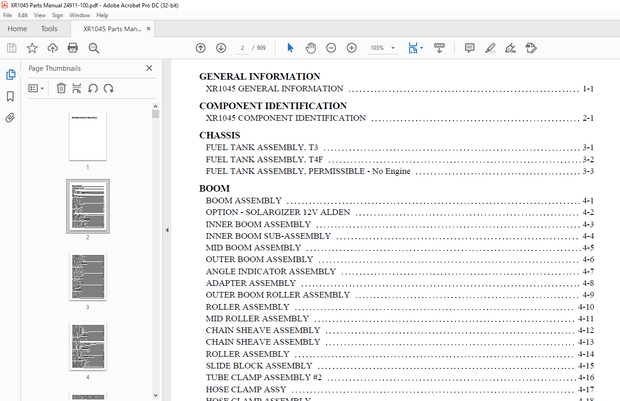The image size is (620, 401).
Task: Rotate page counterclockwise
Action: 93,88
